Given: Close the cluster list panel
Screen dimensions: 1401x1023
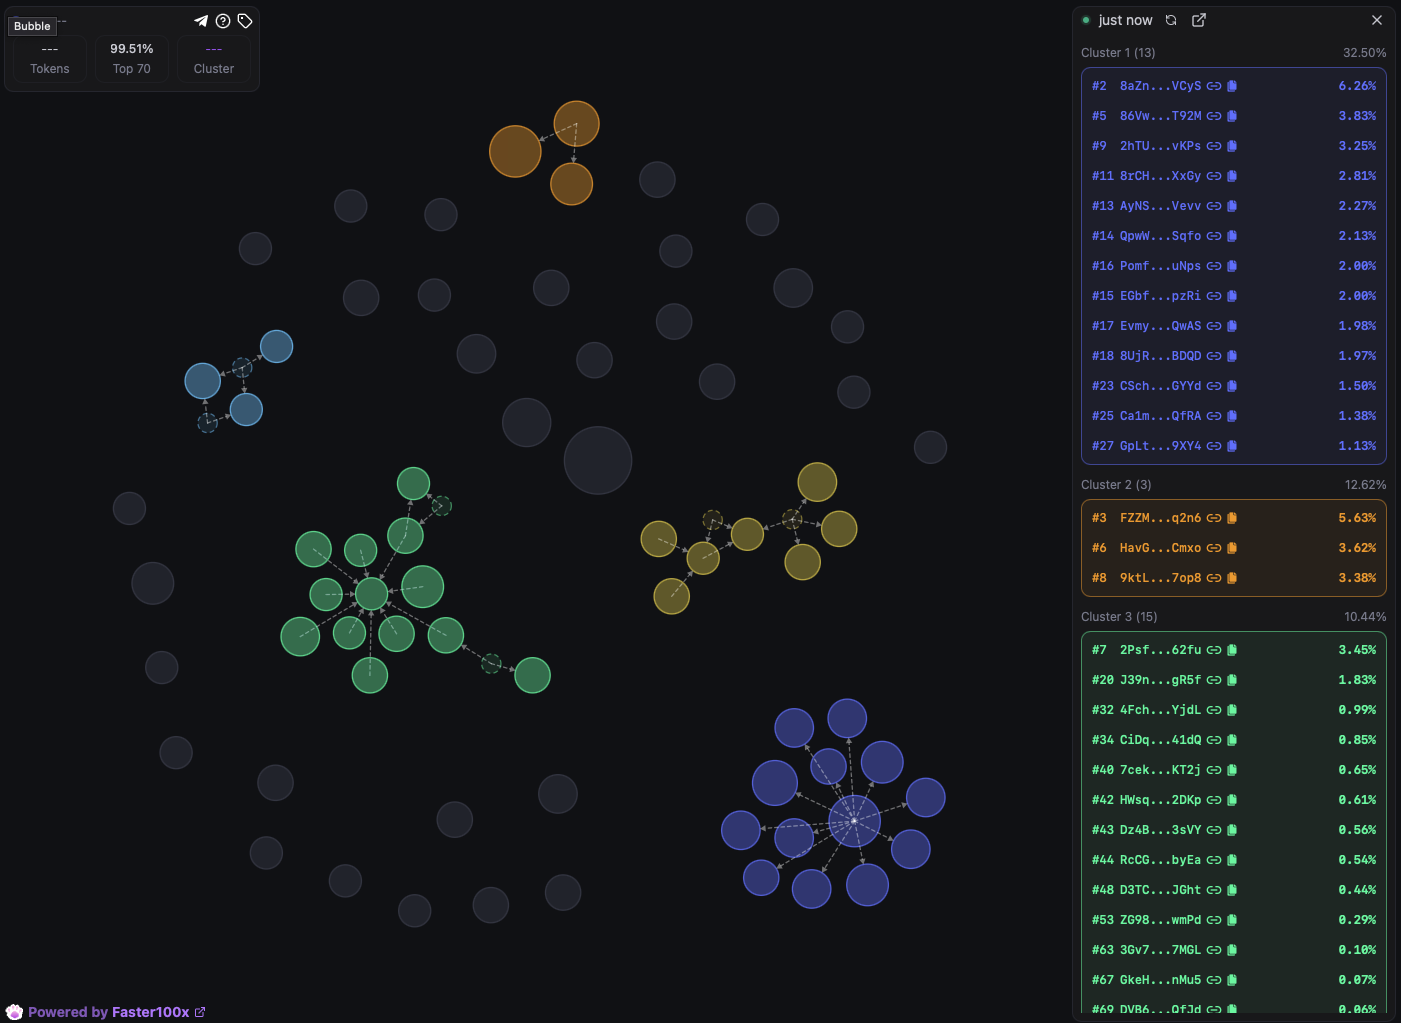Looking at the screenshot, I should tap(1377, 20).
